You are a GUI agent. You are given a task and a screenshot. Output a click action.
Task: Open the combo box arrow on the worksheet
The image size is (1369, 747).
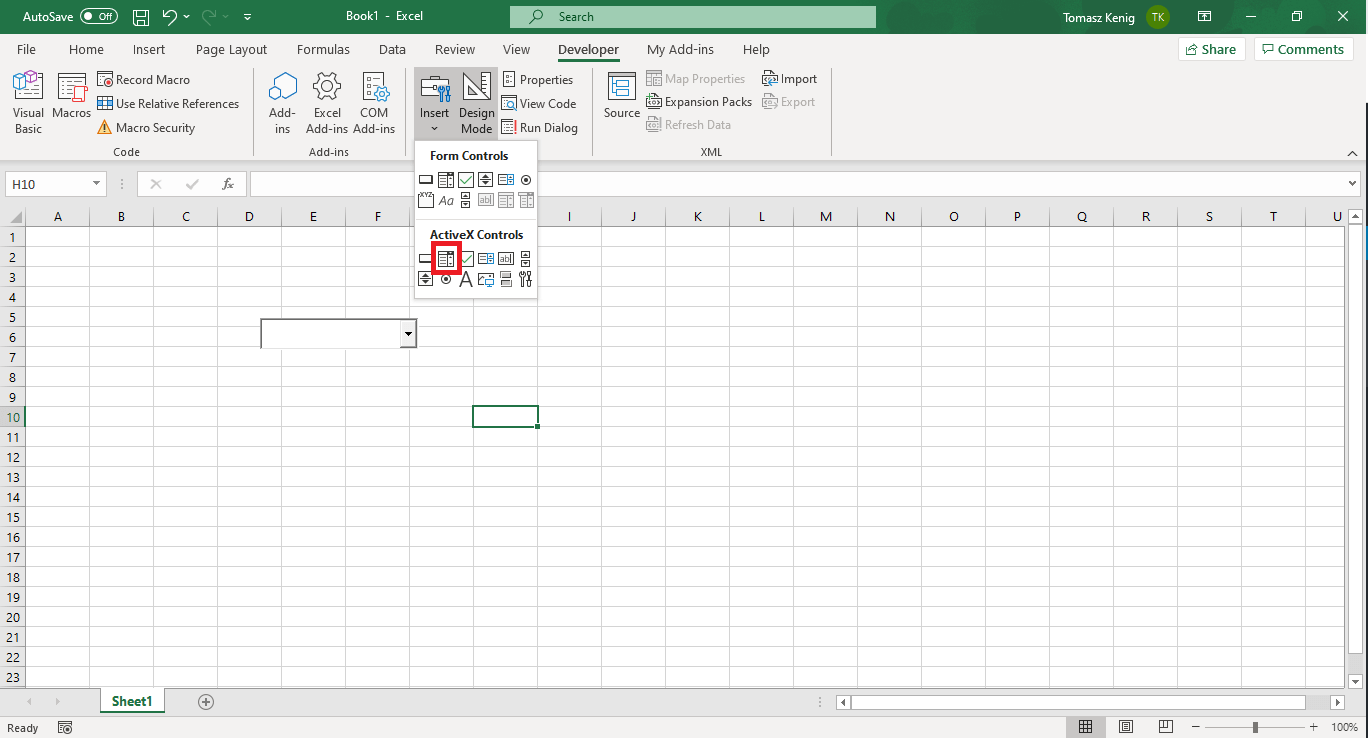(407, 334)
